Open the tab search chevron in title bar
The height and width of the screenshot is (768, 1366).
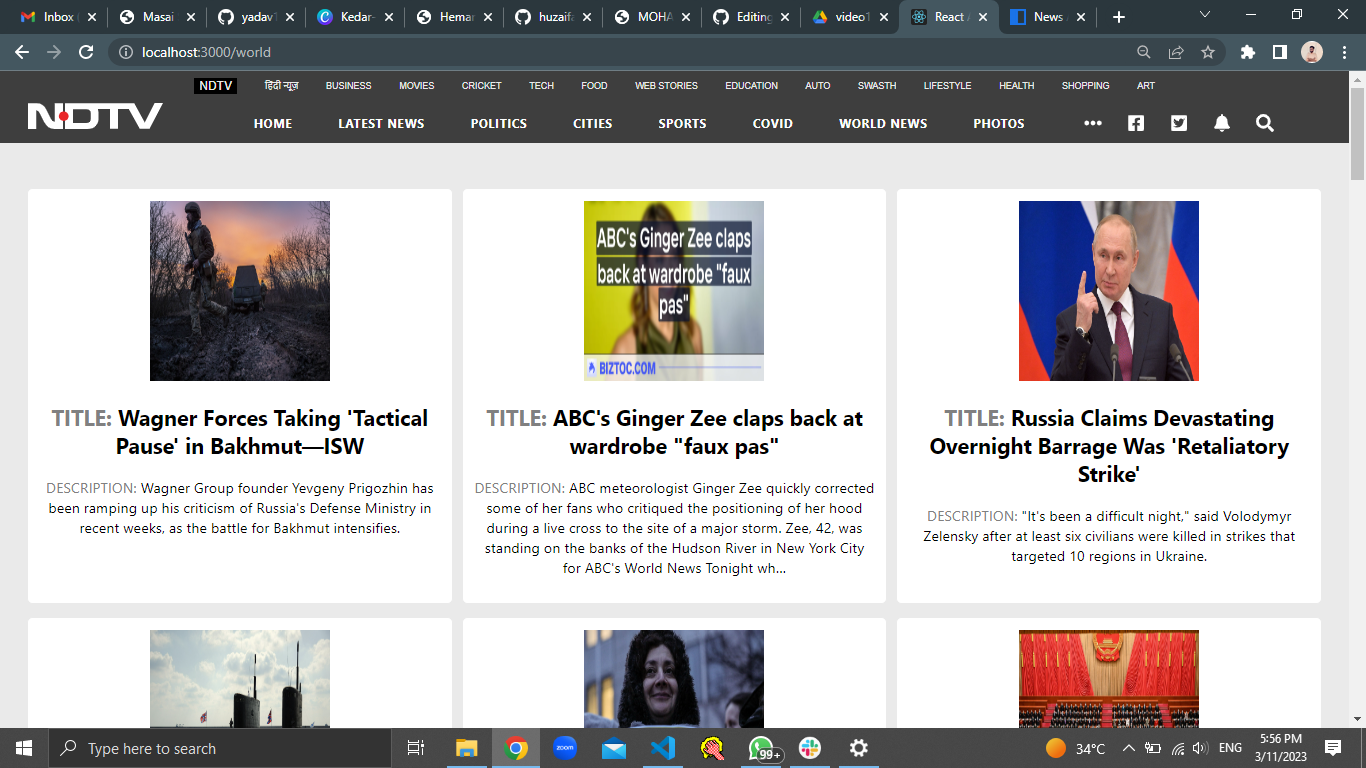tap(1204, 15)
